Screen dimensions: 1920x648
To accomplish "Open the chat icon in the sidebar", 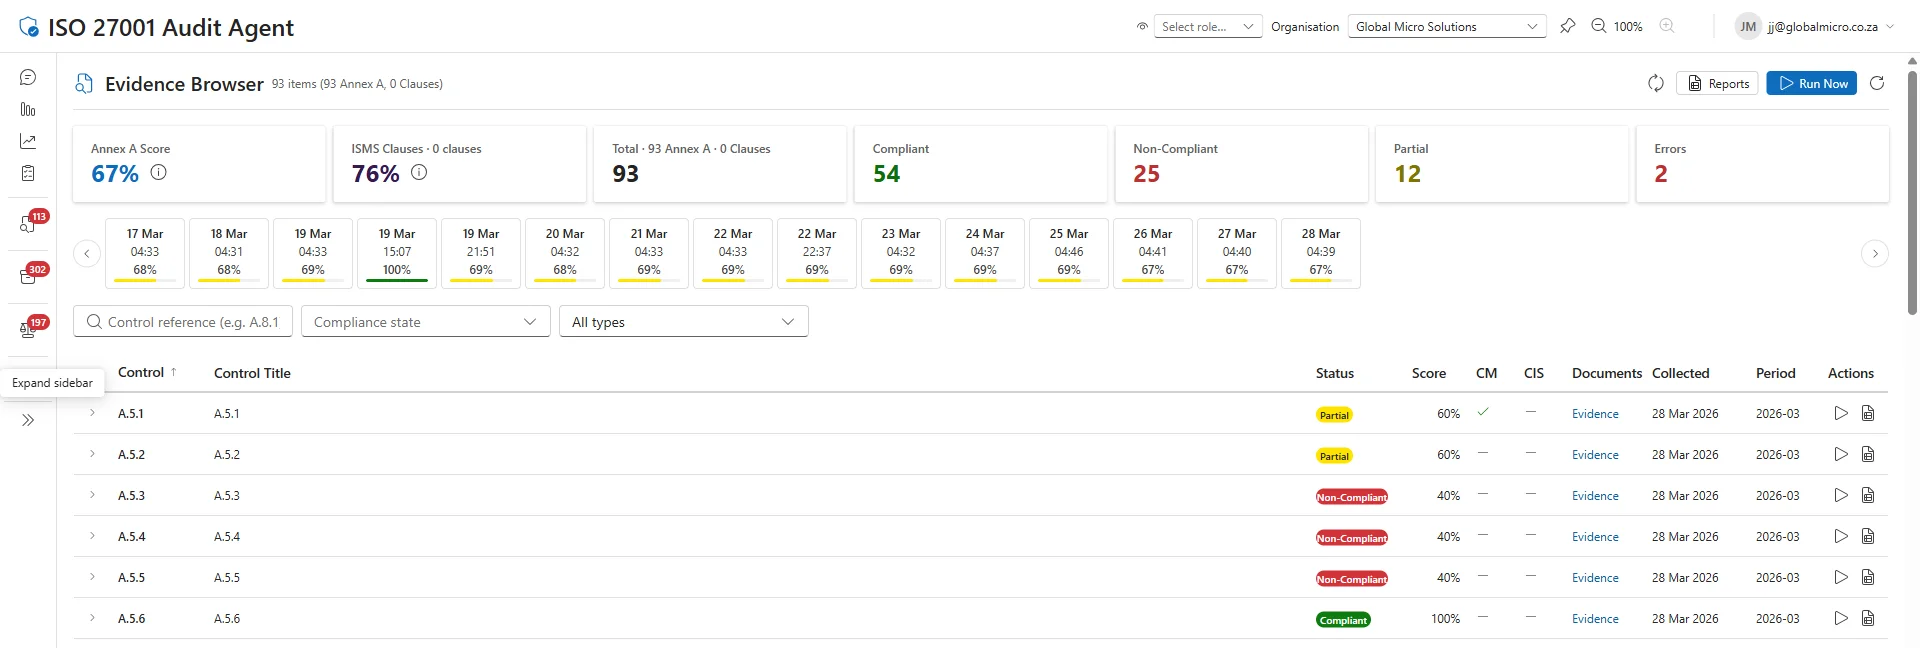I will (x=28, y=77).
